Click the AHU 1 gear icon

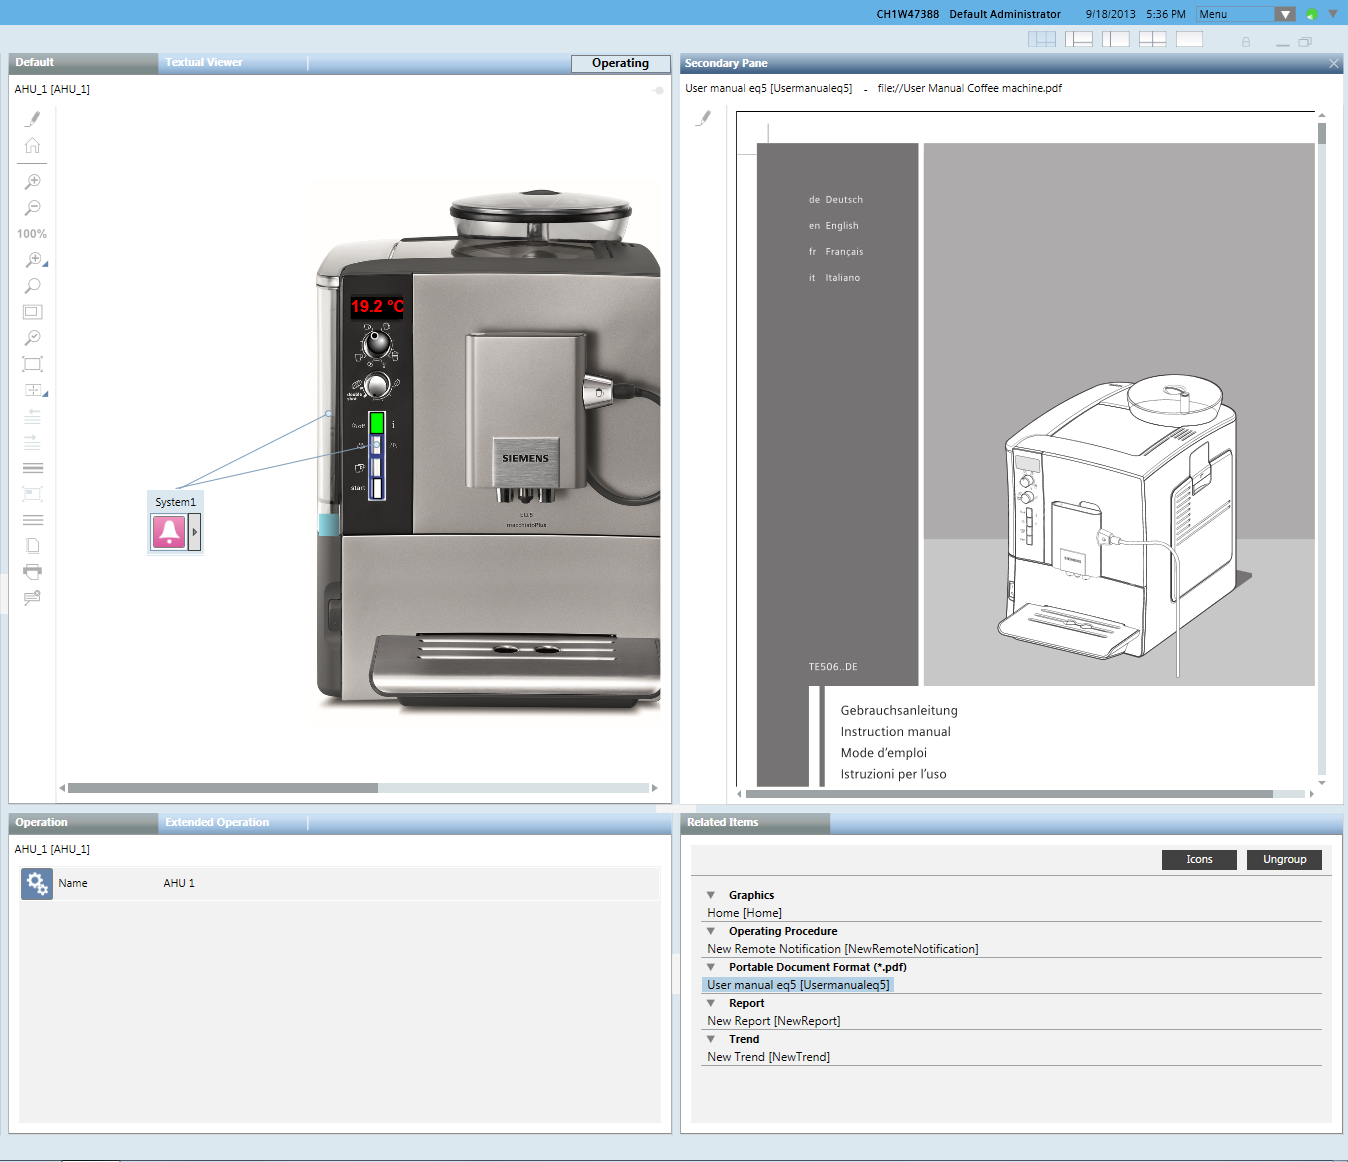tap(37, 884)
